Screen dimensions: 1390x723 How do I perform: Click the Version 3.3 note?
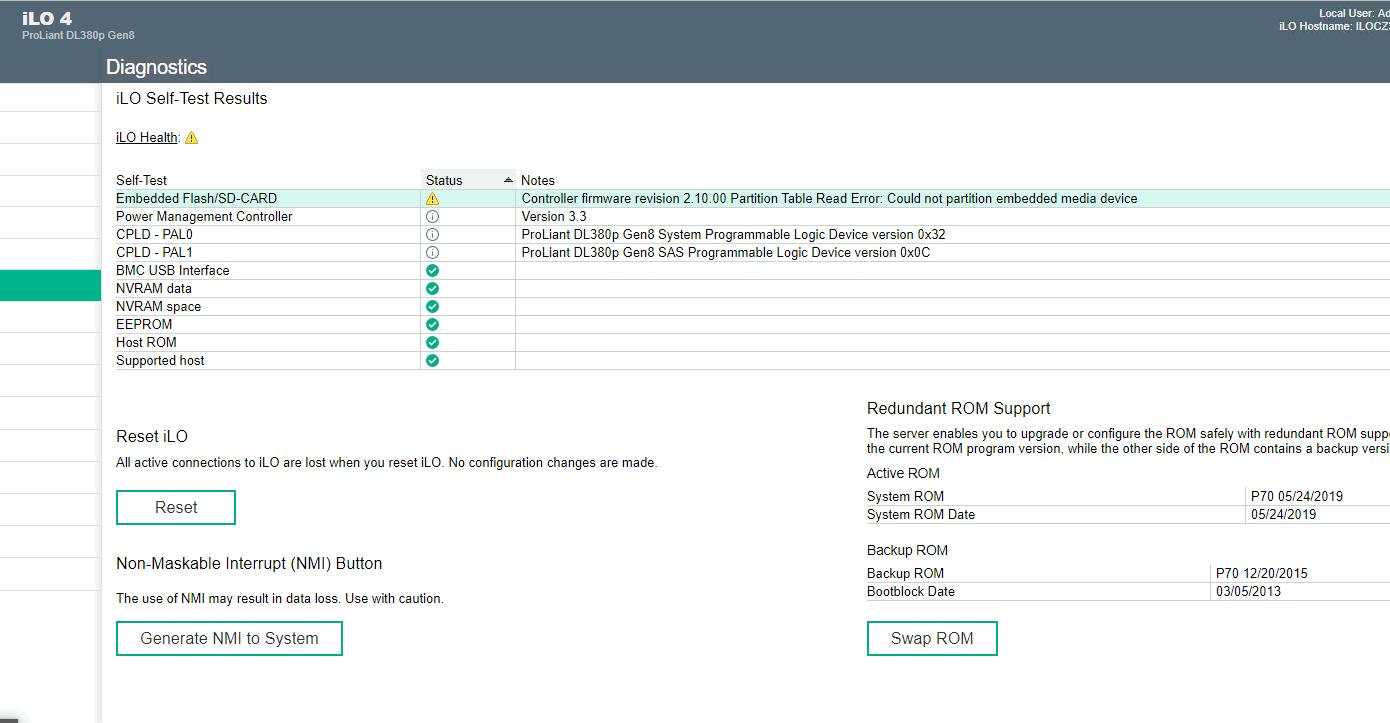click(554, 217)
